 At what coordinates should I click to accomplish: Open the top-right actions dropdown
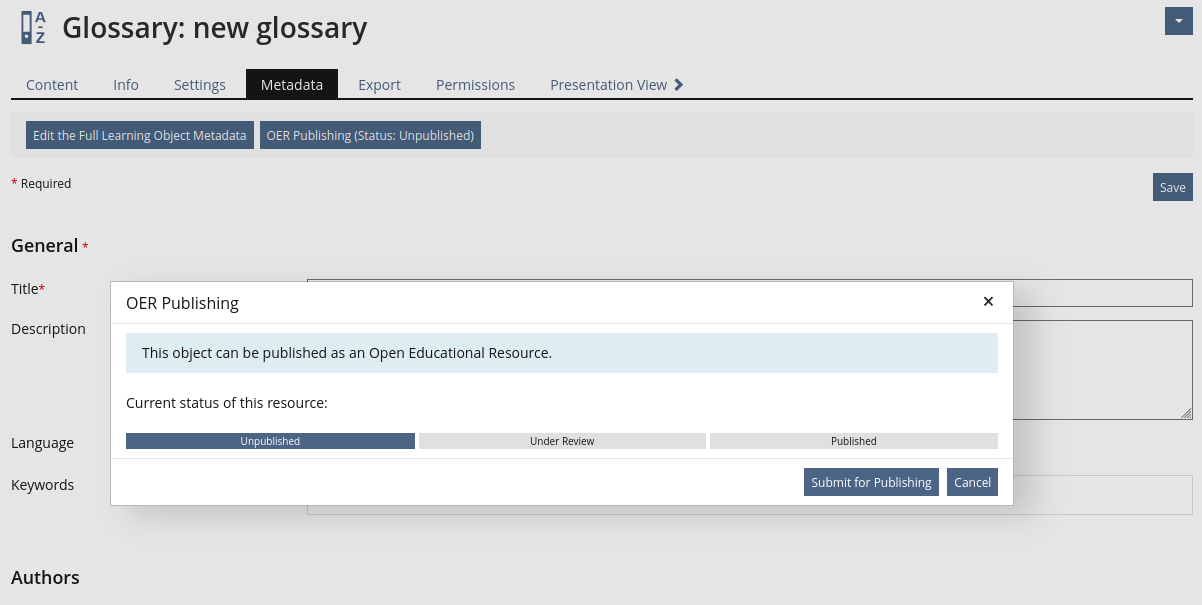(1178, 21)
